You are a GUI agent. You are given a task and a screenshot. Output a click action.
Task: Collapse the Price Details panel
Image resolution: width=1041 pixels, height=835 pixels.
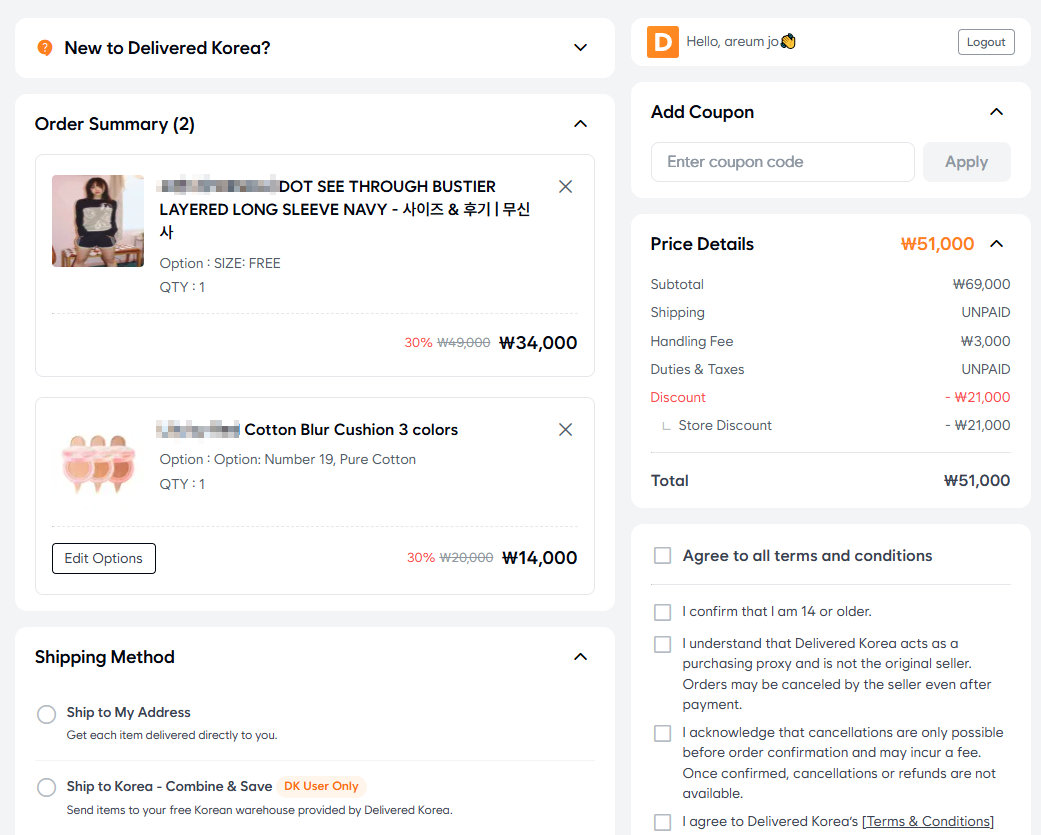click(996, 244)
